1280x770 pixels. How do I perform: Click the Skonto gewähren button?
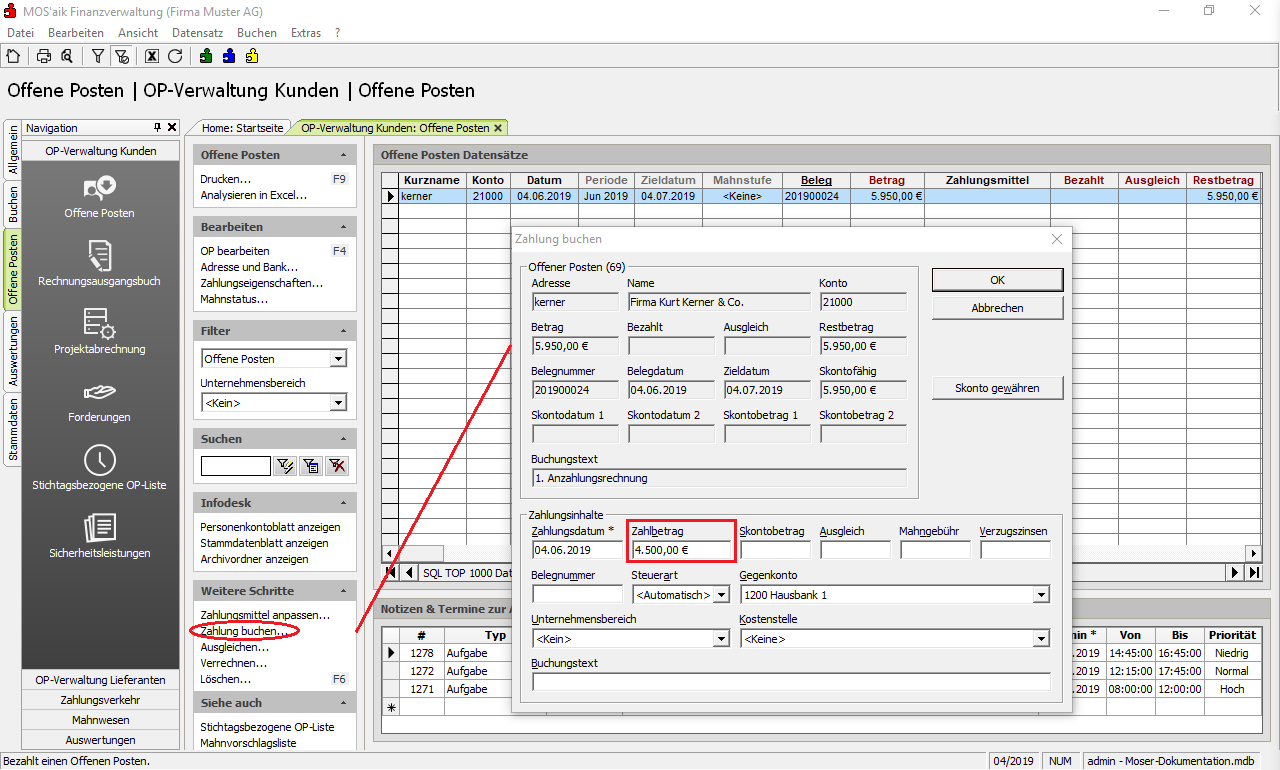coord(997,388)
